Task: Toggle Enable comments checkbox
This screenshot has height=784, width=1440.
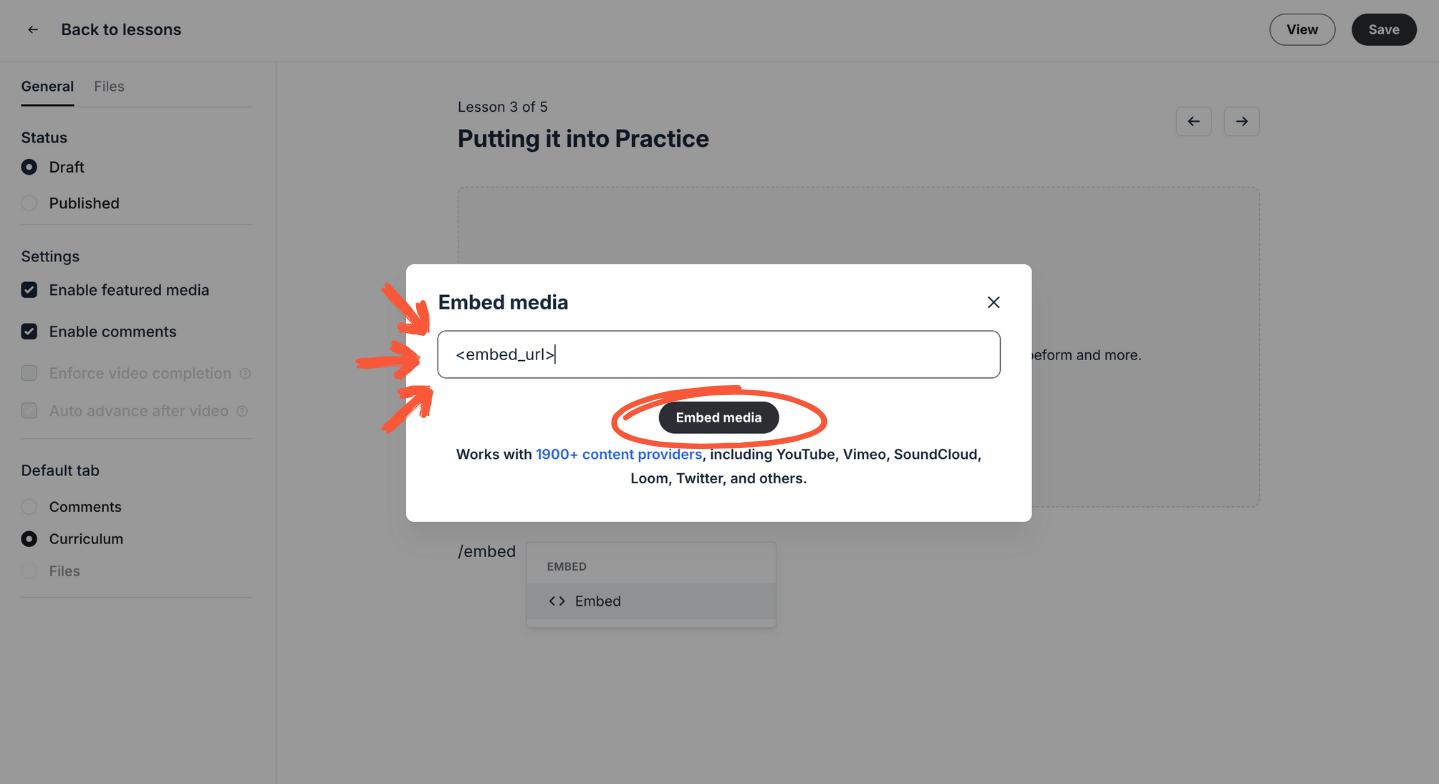Action: (29, 332)
